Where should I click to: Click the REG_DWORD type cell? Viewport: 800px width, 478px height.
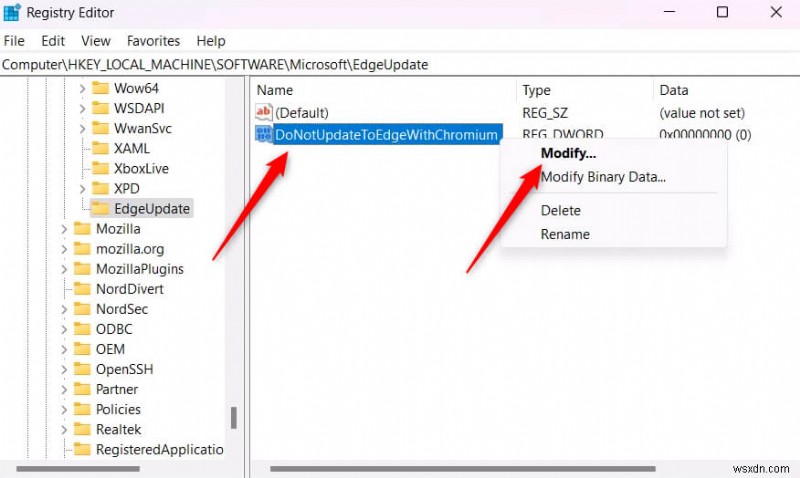tap(563, 135)
